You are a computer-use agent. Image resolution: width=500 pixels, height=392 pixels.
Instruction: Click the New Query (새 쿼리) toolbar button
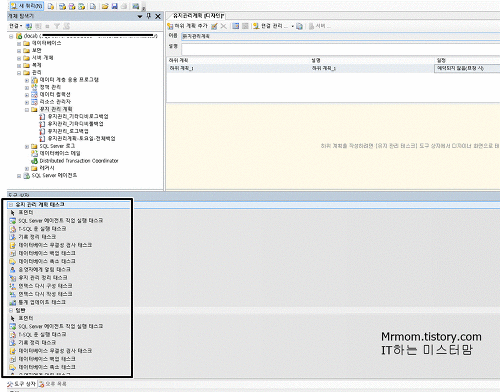27,6
